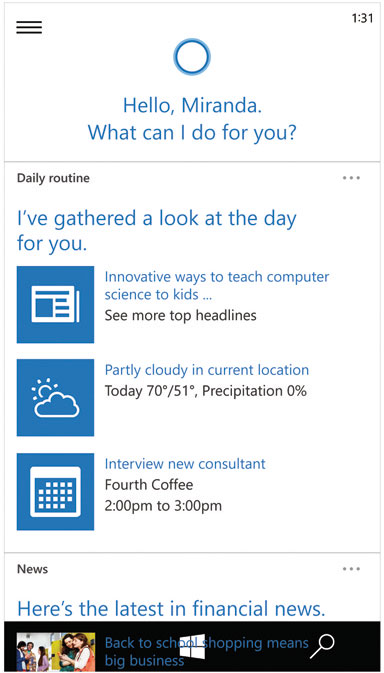This screenshot has width=384, height=673.
Task: Click the 1:31 clock in status bar
Action: pos(362,18)
